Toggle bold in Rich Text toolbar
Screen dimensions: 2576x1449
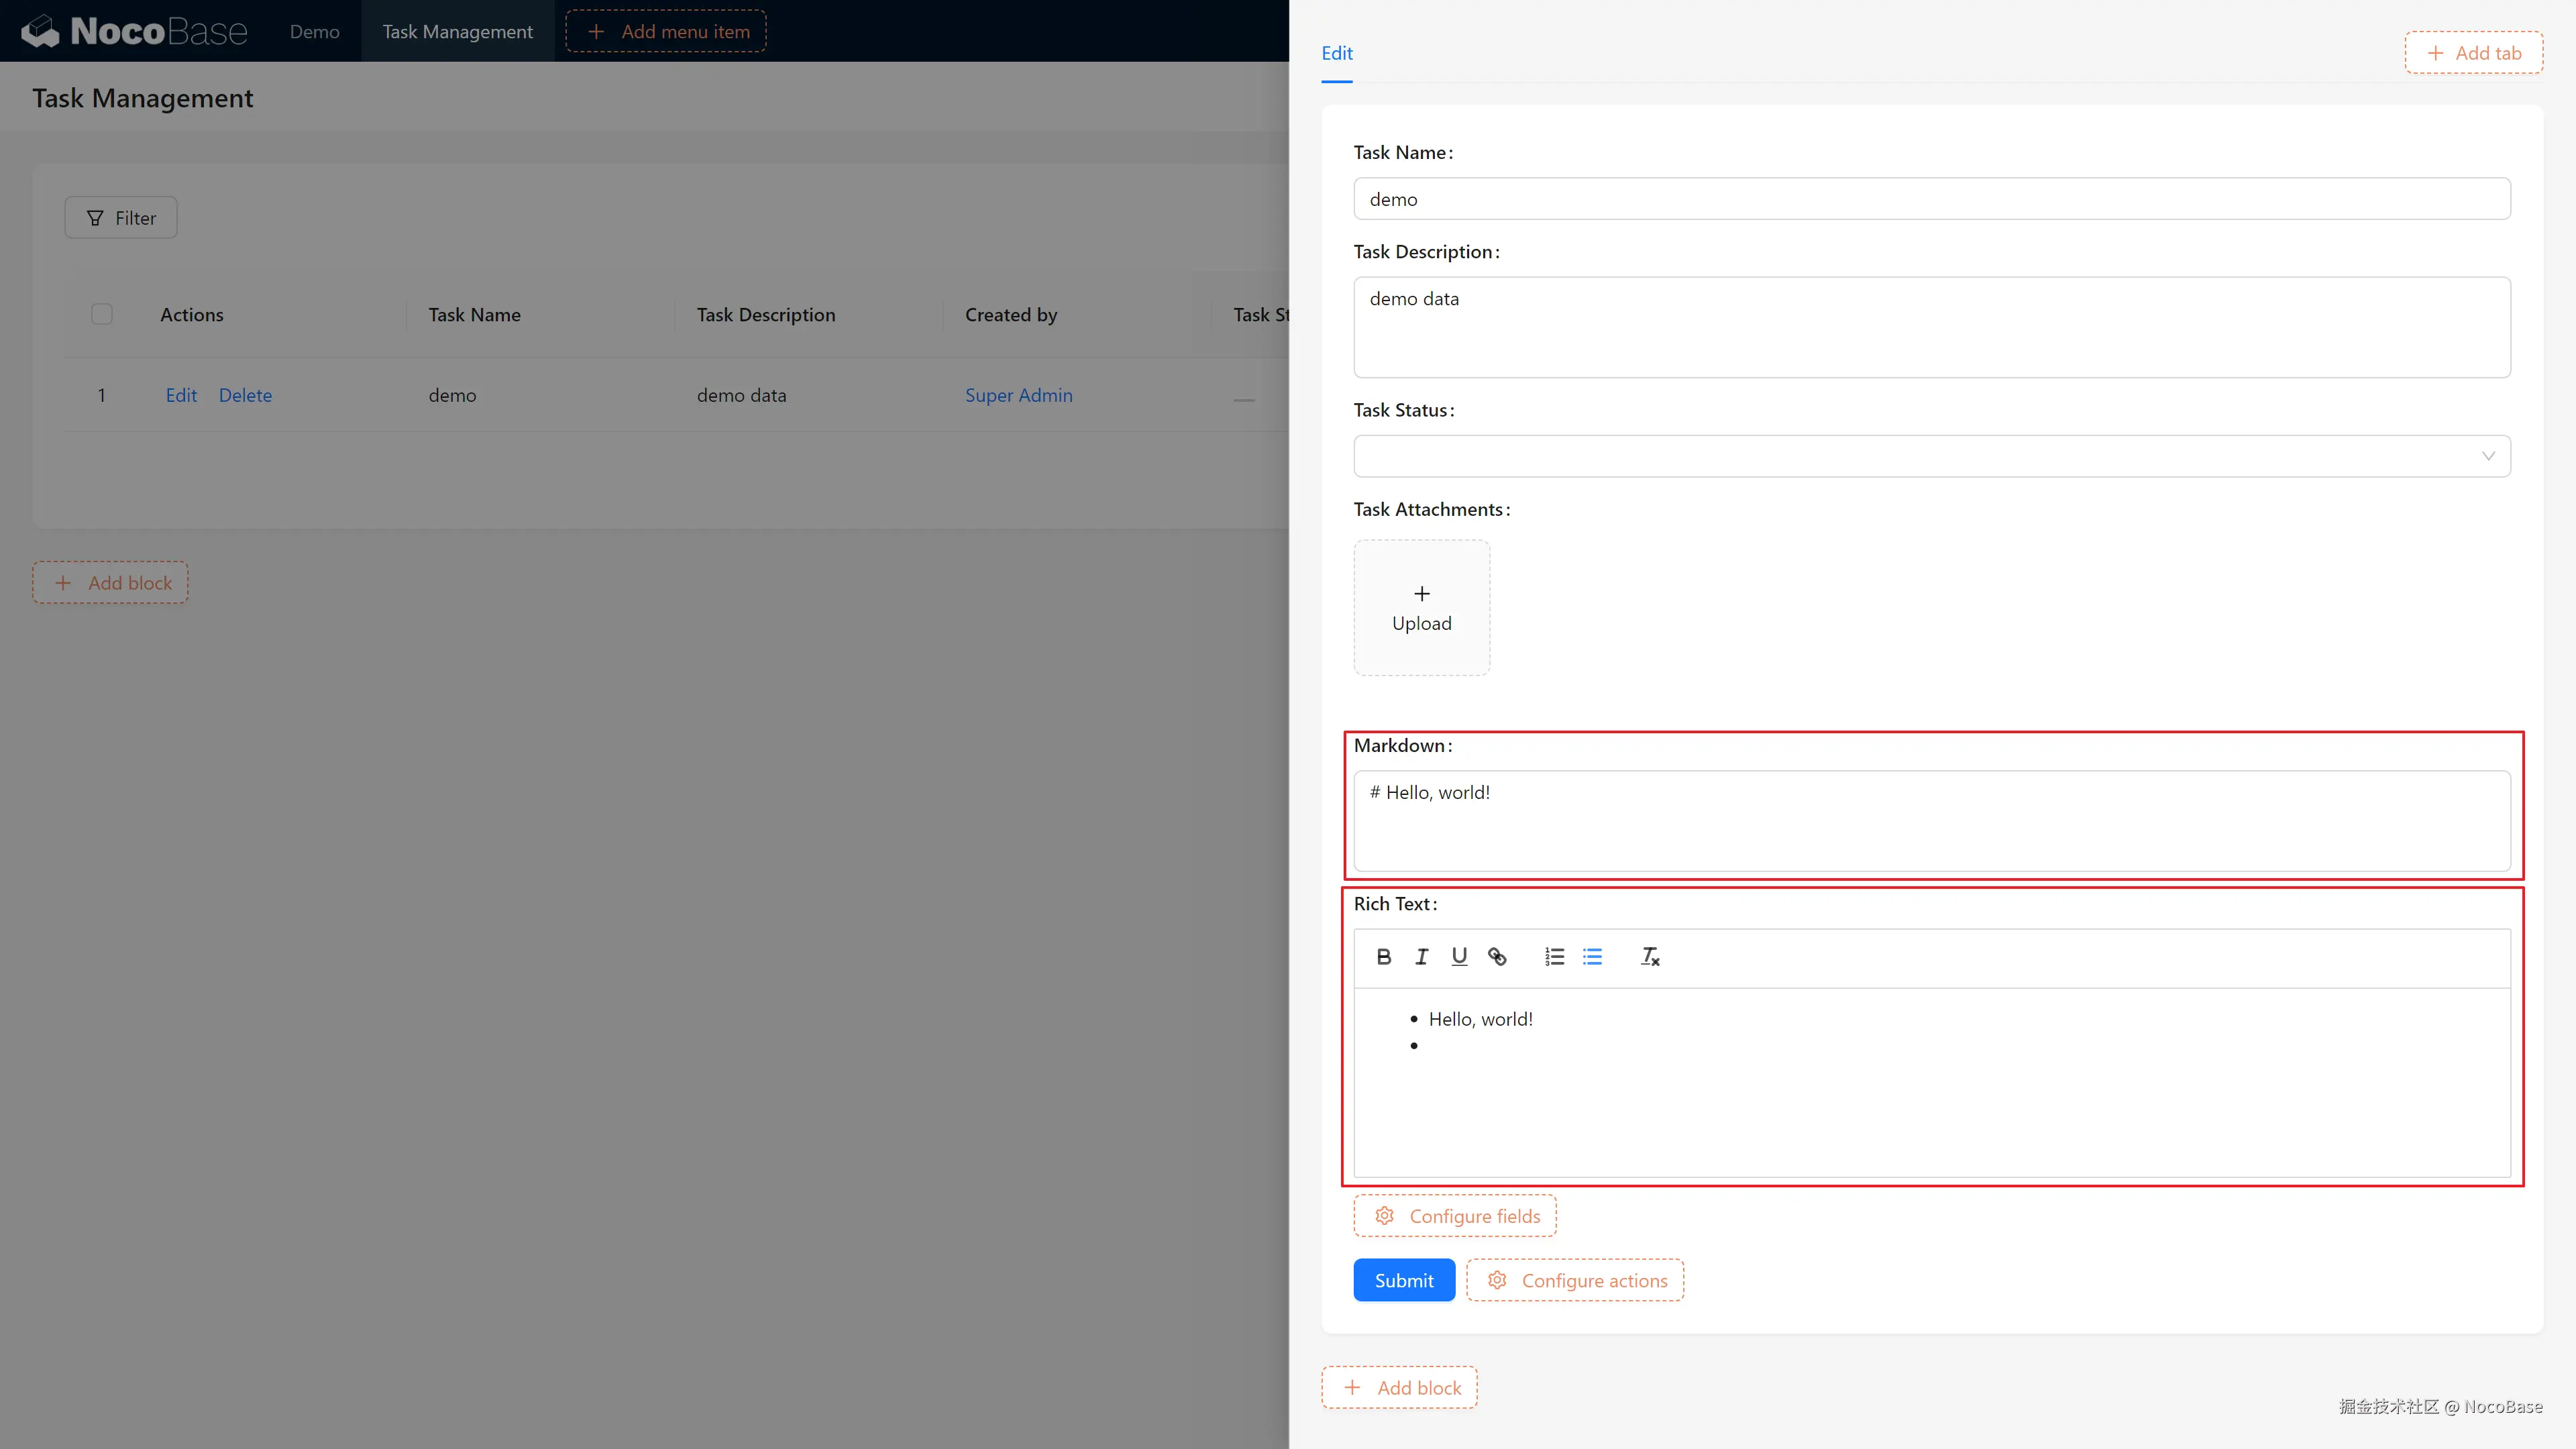(1384, 957)
